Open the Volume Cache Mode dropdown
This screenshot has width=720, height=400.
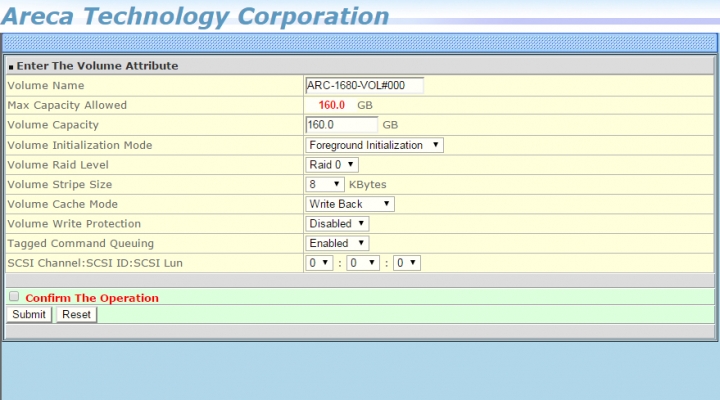click(x=349, y=204)
